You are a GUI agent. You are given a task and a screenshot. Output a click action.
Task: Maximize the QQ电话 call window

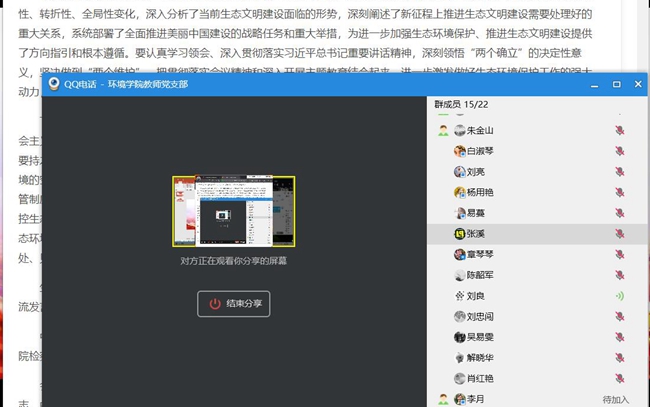[x=617, y=85]
